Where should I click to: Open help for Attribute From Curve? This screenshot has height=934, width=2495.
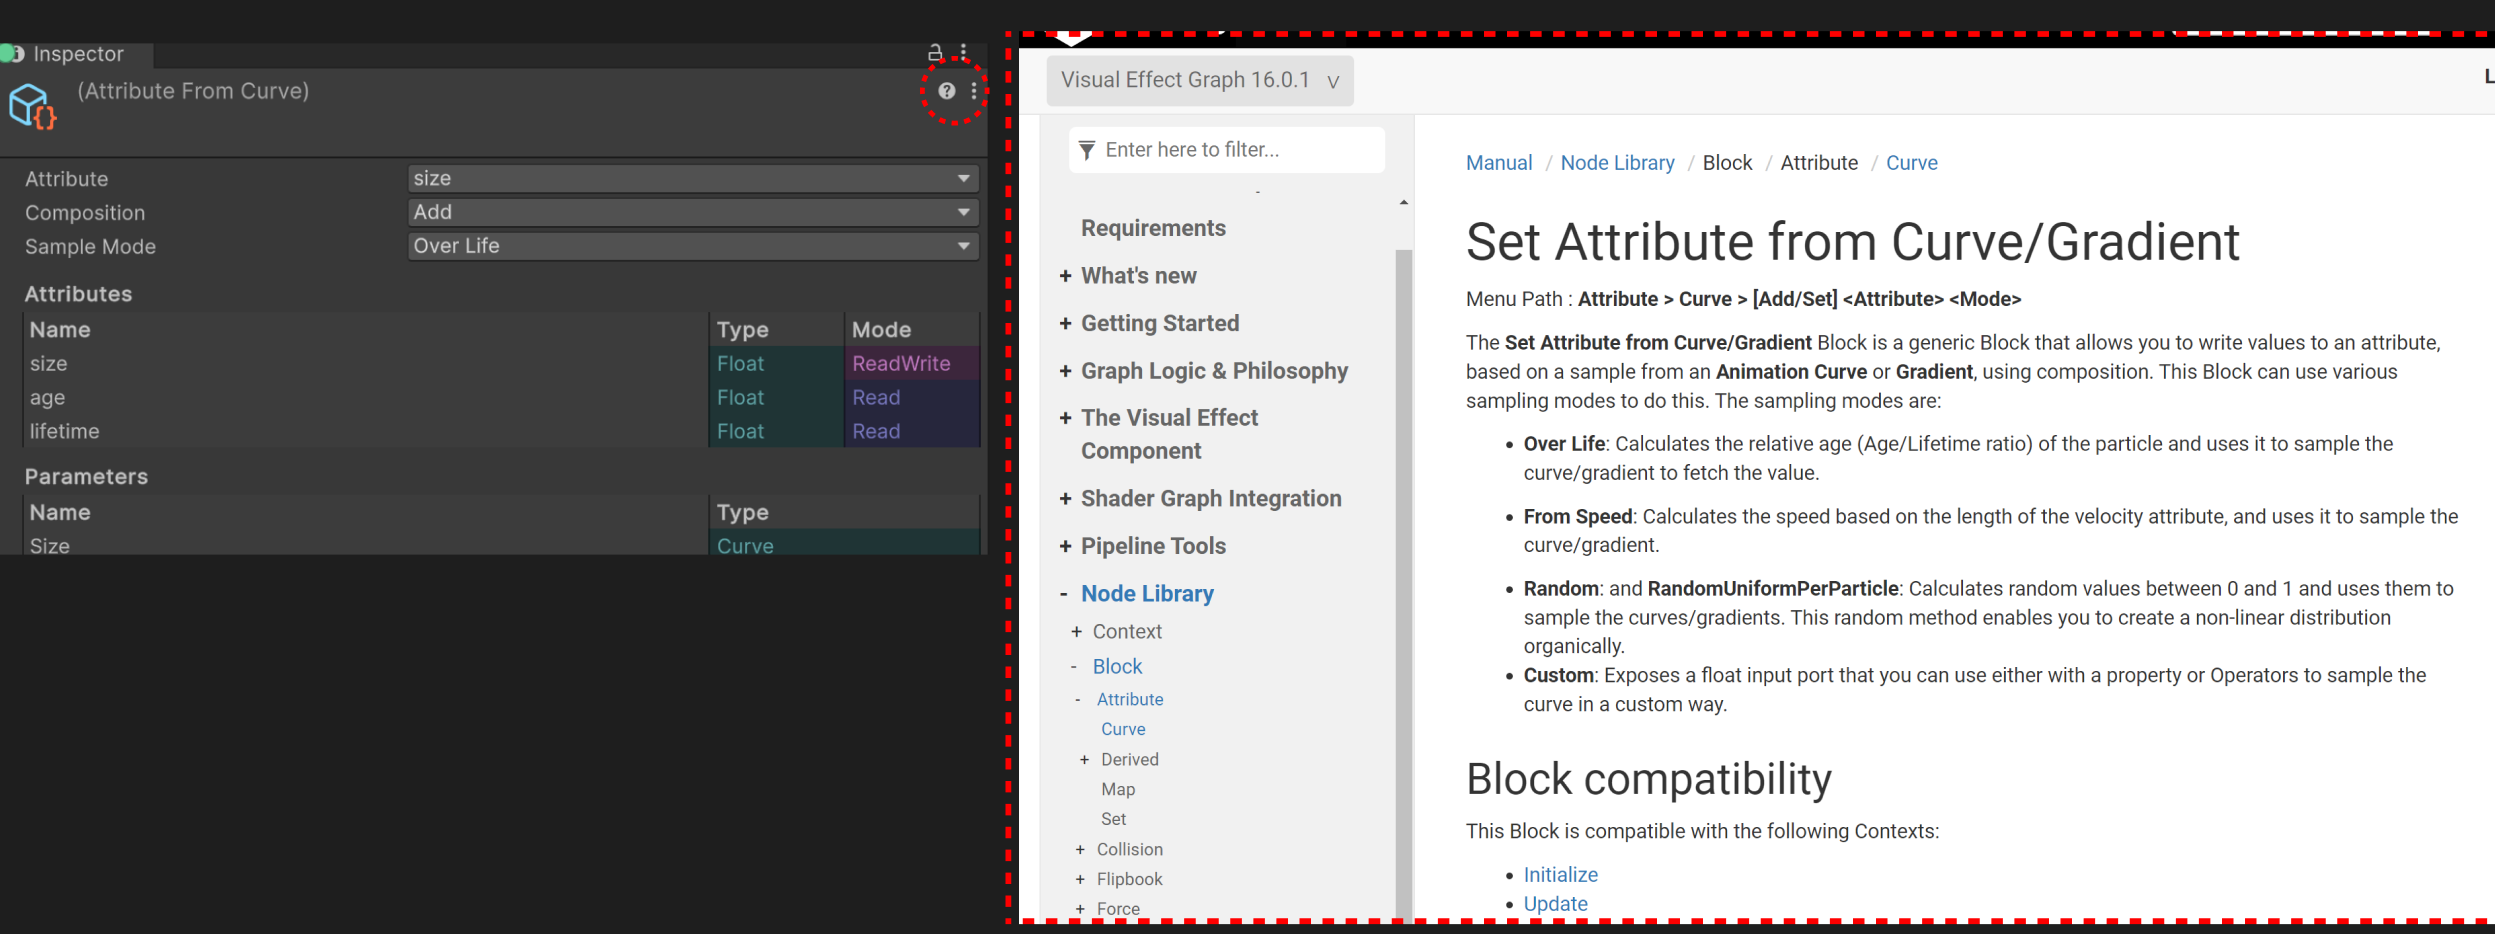[946, 91]
